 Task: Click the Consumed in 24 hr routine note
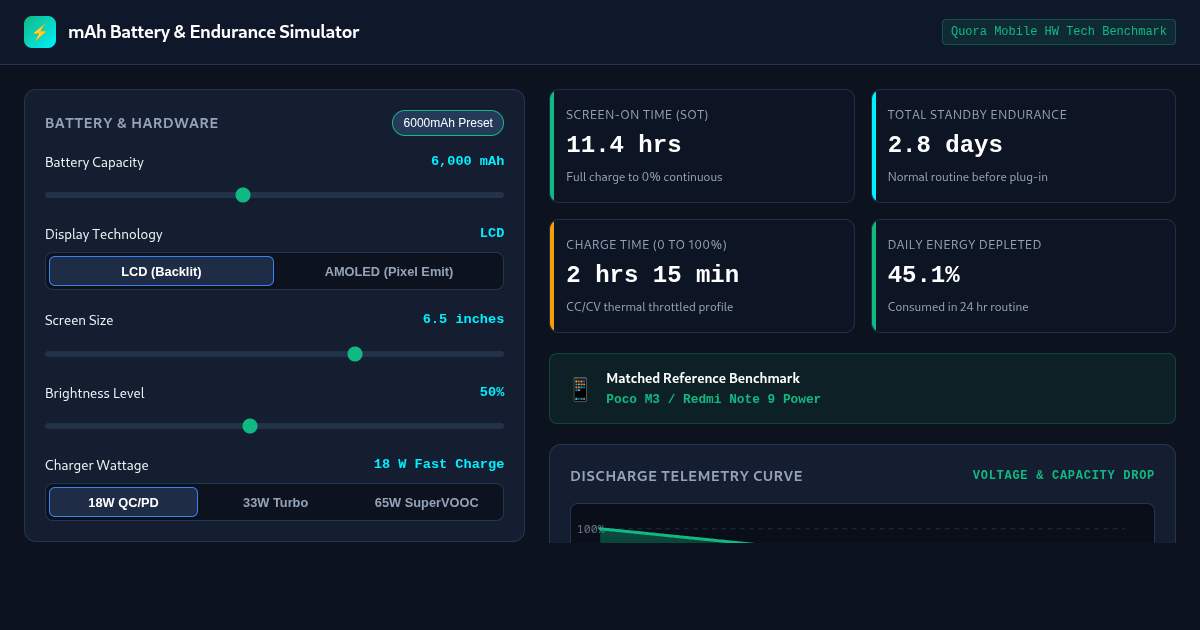tap(958, 307)
